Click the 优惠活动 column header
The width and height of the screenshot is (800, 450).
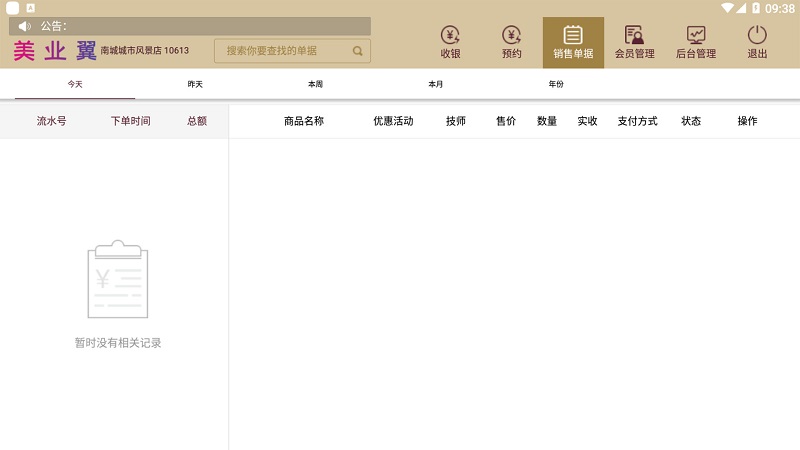coord(393,121)
